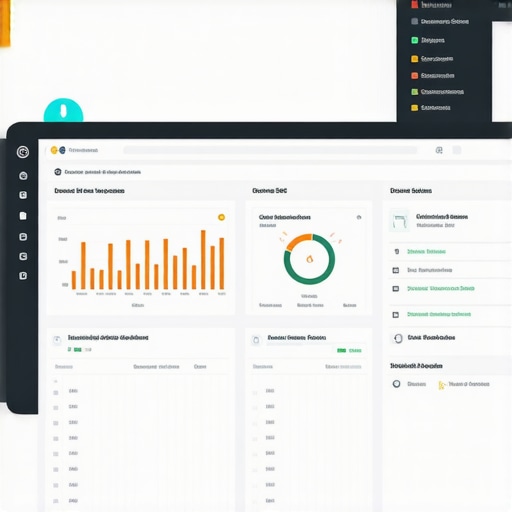The image size is (512, 512).
Task: Select the red square icon in dark top-right panel
Action: (415, 5)
